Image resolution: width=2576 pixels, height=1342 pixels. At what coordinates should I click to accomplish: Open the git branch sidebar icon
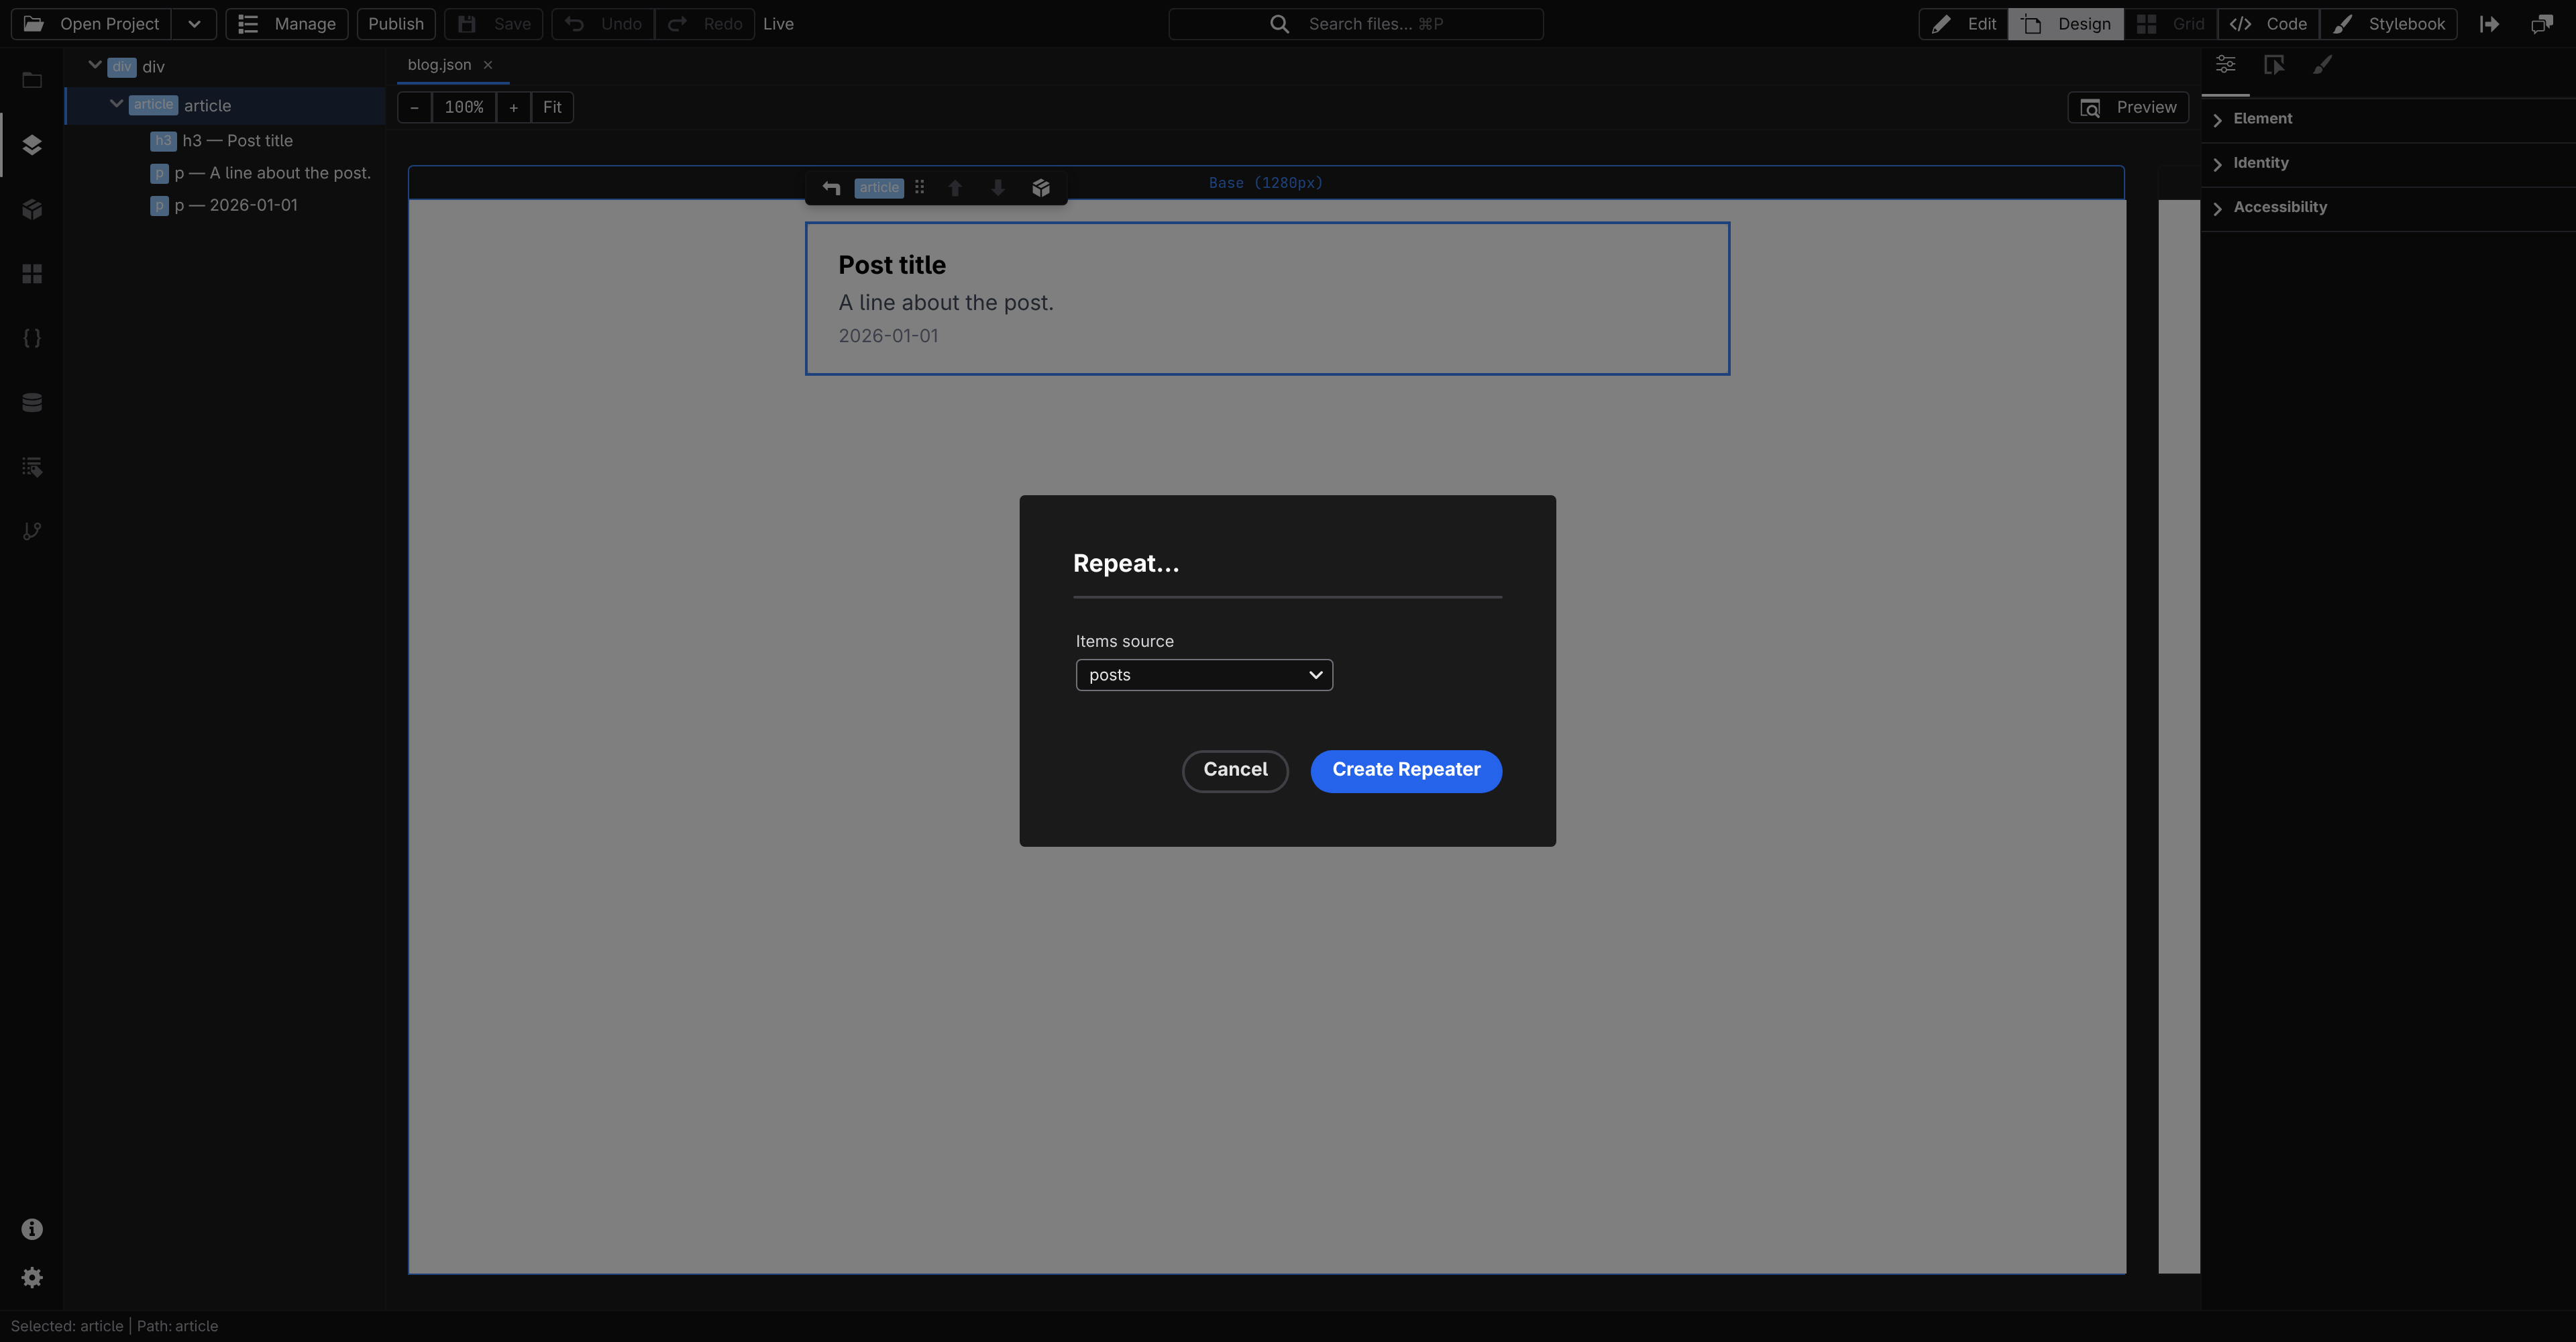point(32,531)
